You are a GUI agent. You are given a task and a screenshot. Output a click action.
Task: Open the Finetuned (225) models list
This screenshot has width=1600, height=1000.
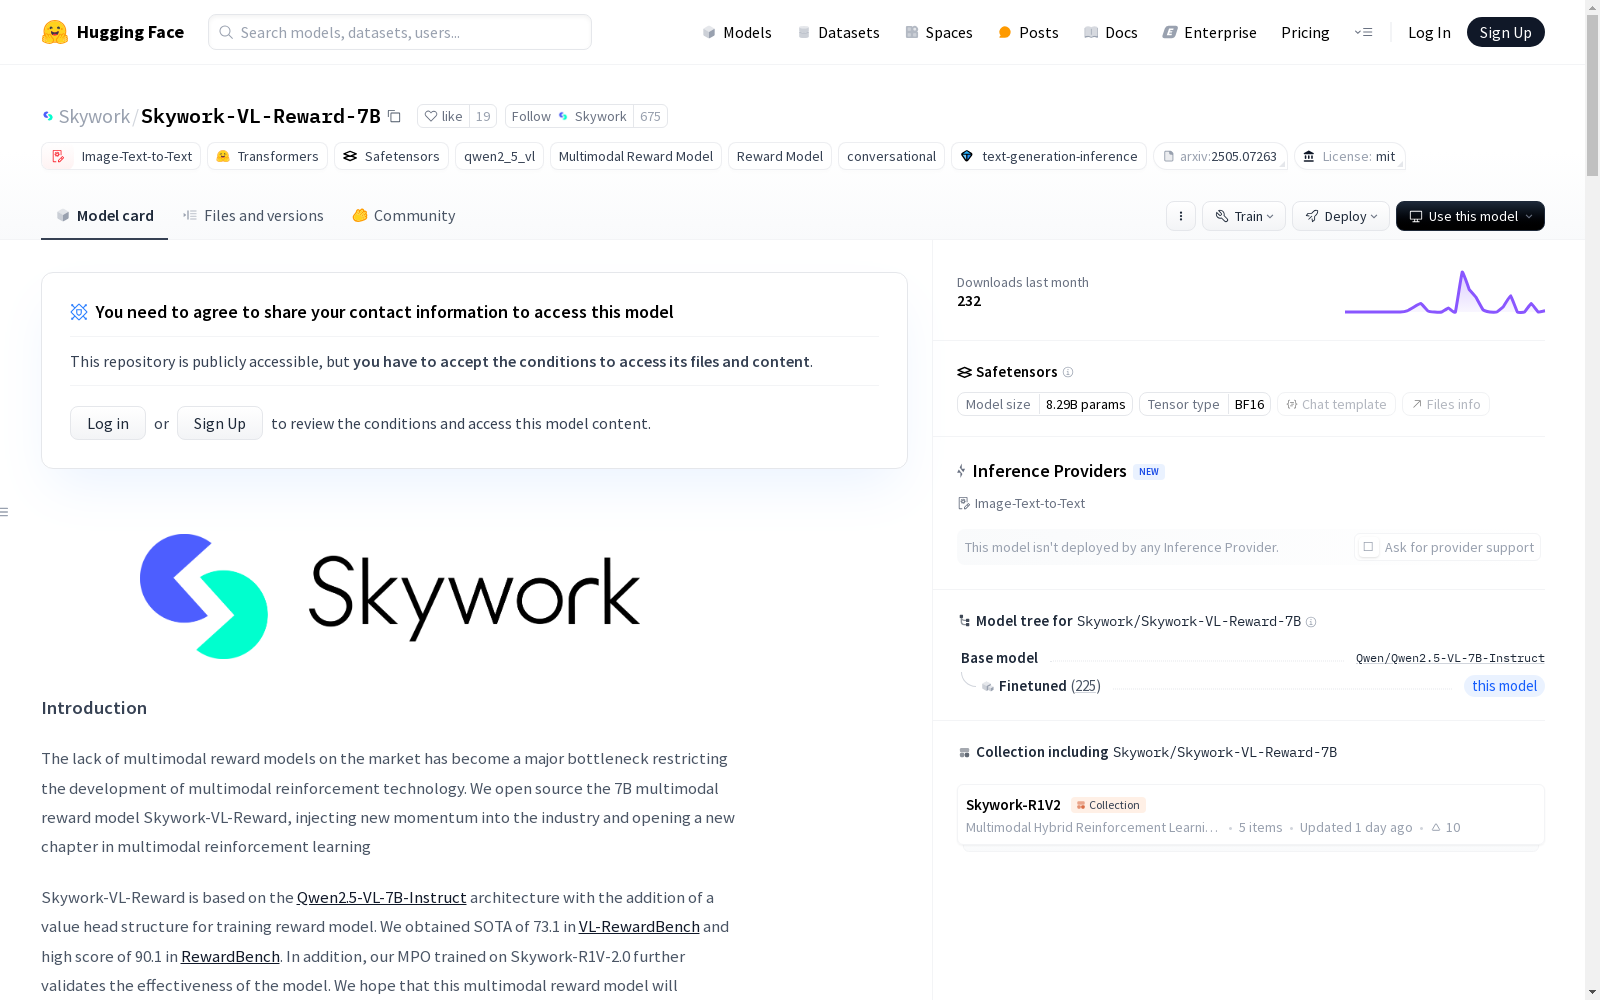[x=1049, y=686]
